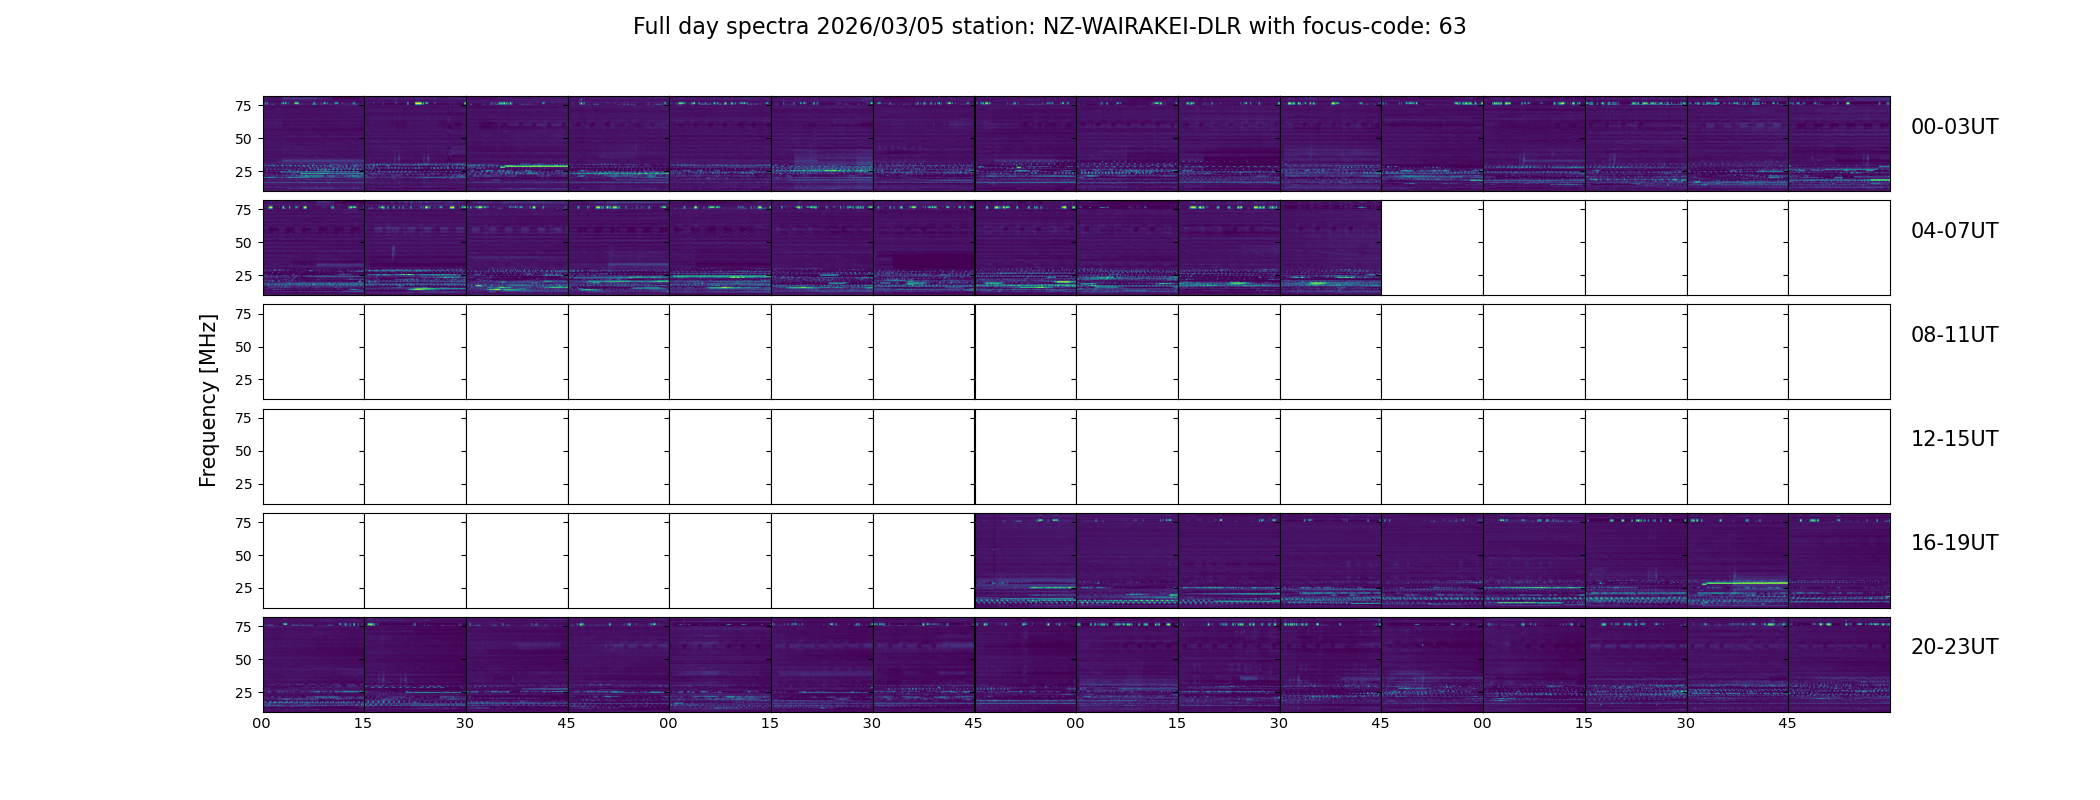The width and height of the screenshot is (2100, 800).
Task: Select the 20-23UT row label
Action: (1954, 647)
